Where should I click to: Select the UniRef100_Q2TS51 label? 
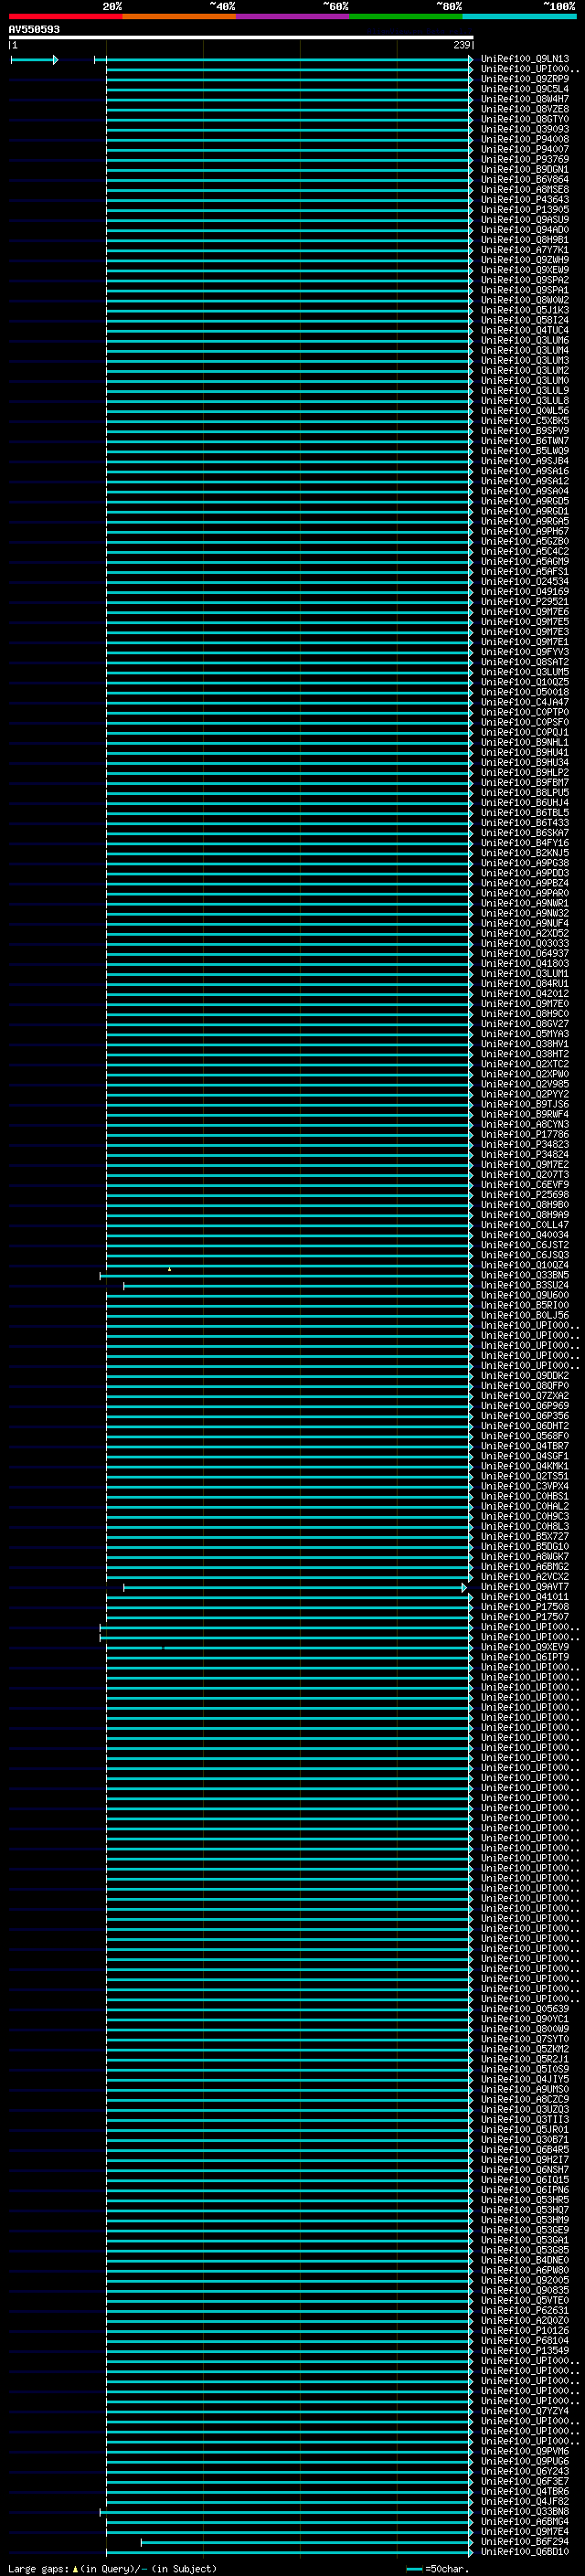[524, 1476]
